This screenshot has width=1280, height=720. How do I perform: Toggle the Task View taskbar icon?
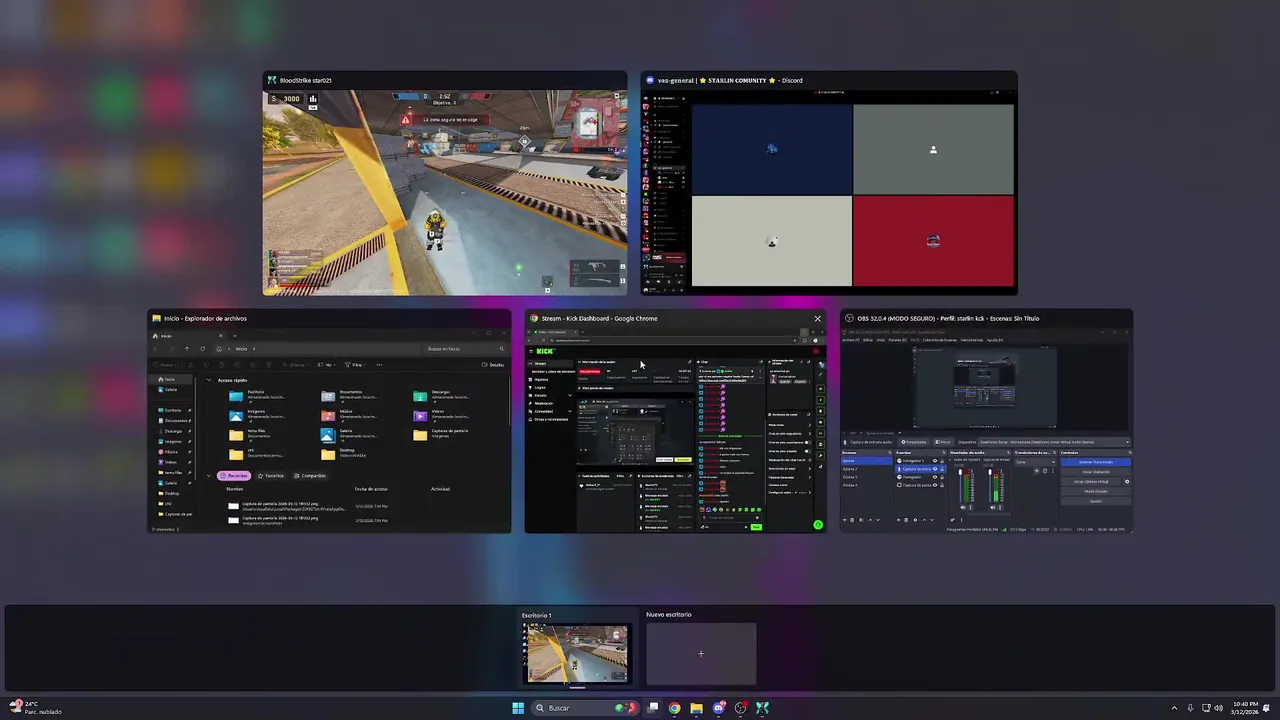pyautogui.click(x=653, y=708)
